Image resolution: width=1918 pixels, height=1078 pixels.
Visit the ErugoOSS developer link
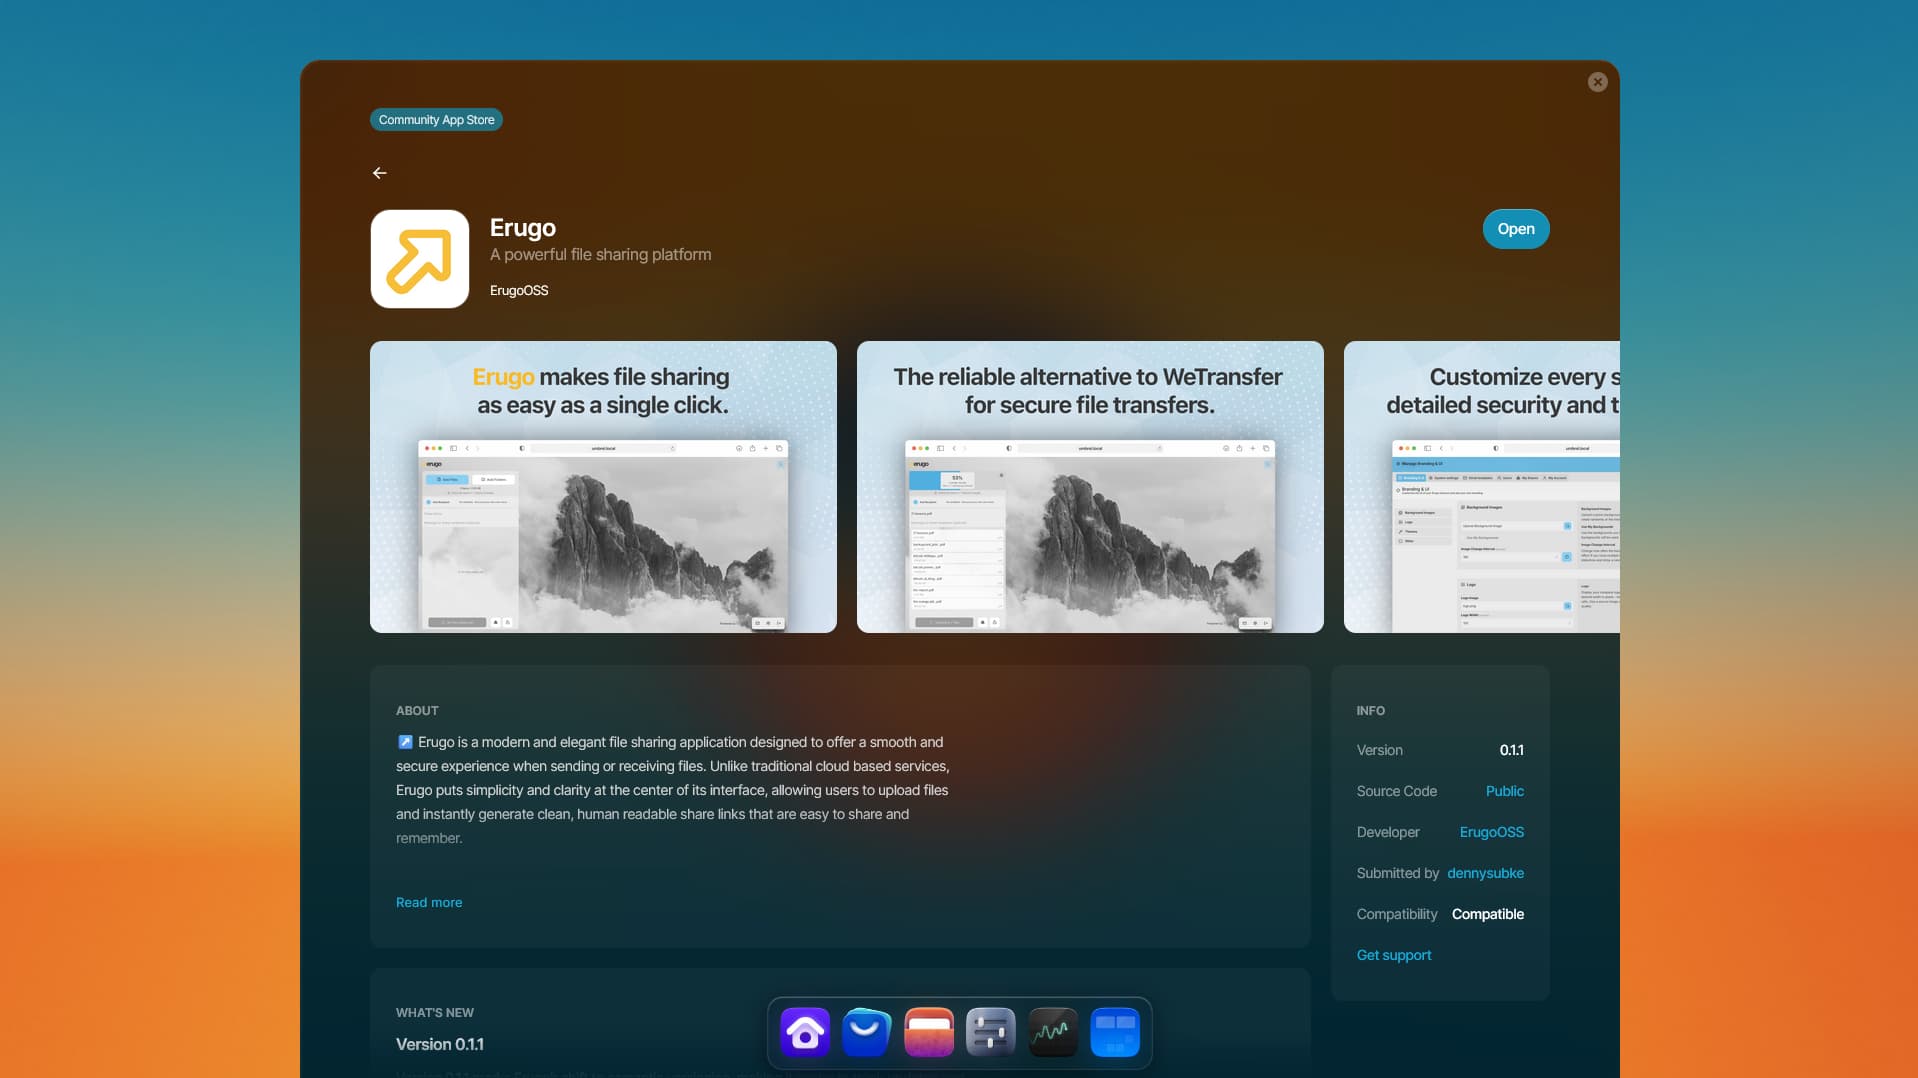tap(1491, 832)
